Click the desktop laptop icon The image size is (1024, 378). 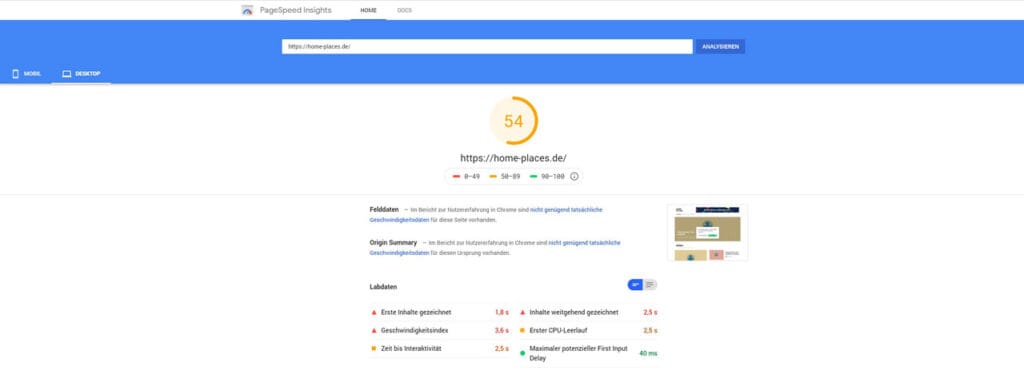tap(67, 74)
